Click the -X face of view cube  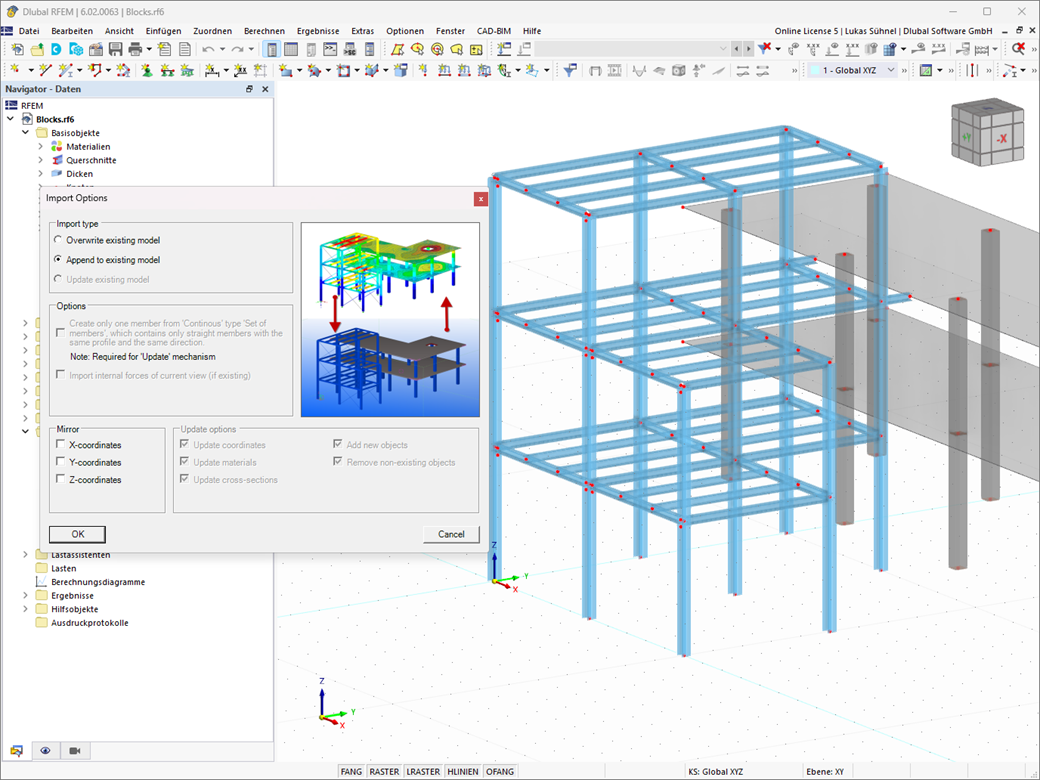coord(1002,138)
